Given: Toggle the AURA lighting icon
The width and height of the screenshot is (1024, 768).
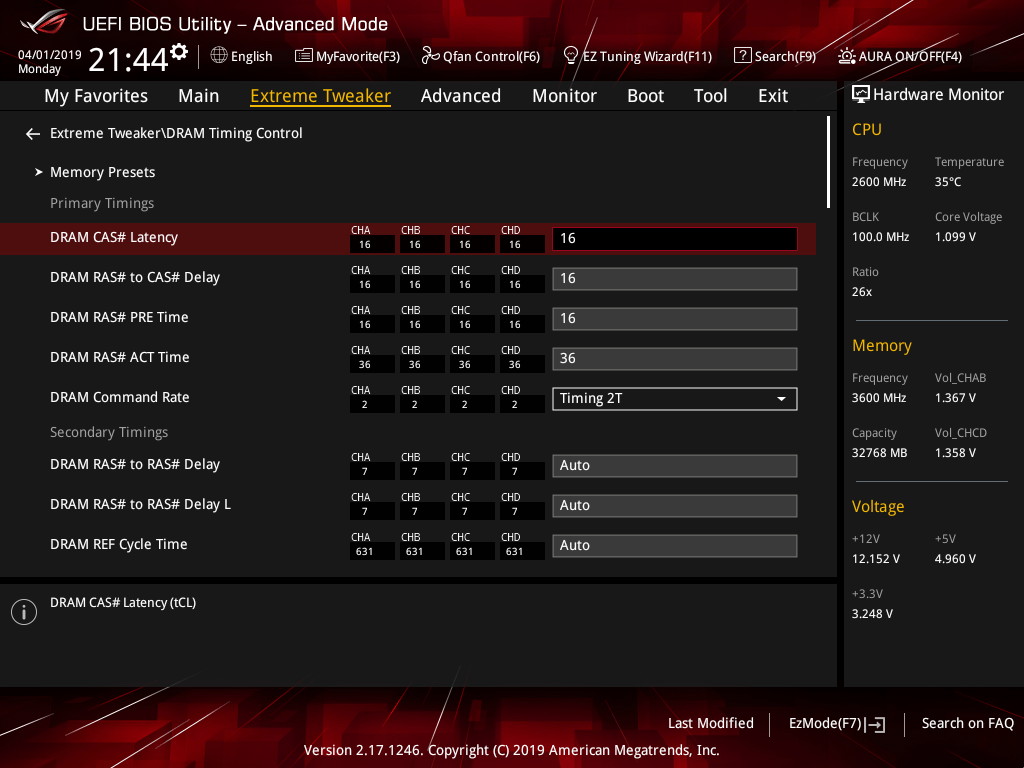Looking at the screenshot, I should (847, 56).
